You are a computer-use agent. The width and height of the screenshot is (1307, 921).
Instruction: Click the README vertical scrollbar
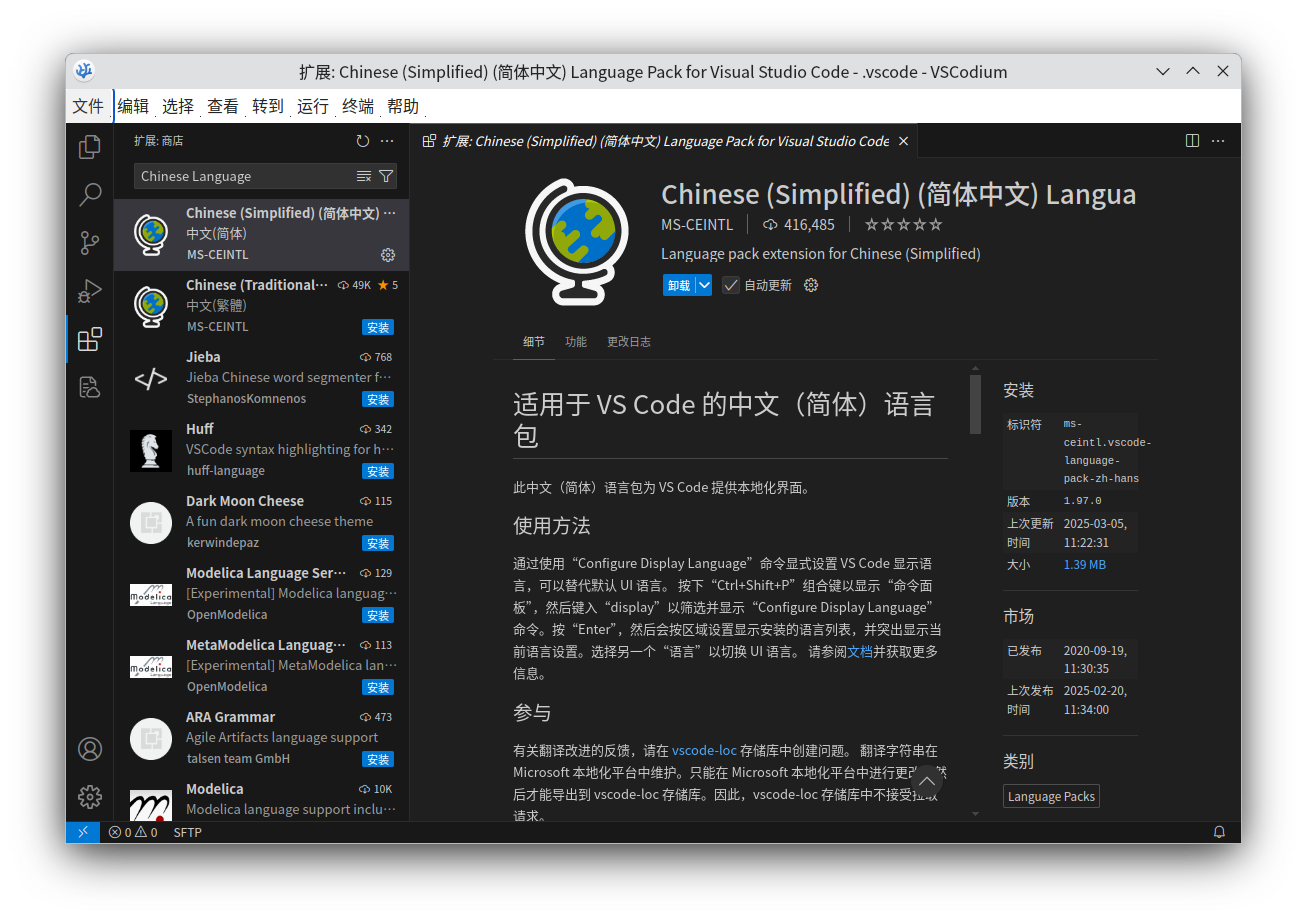[x=975, y=405]
